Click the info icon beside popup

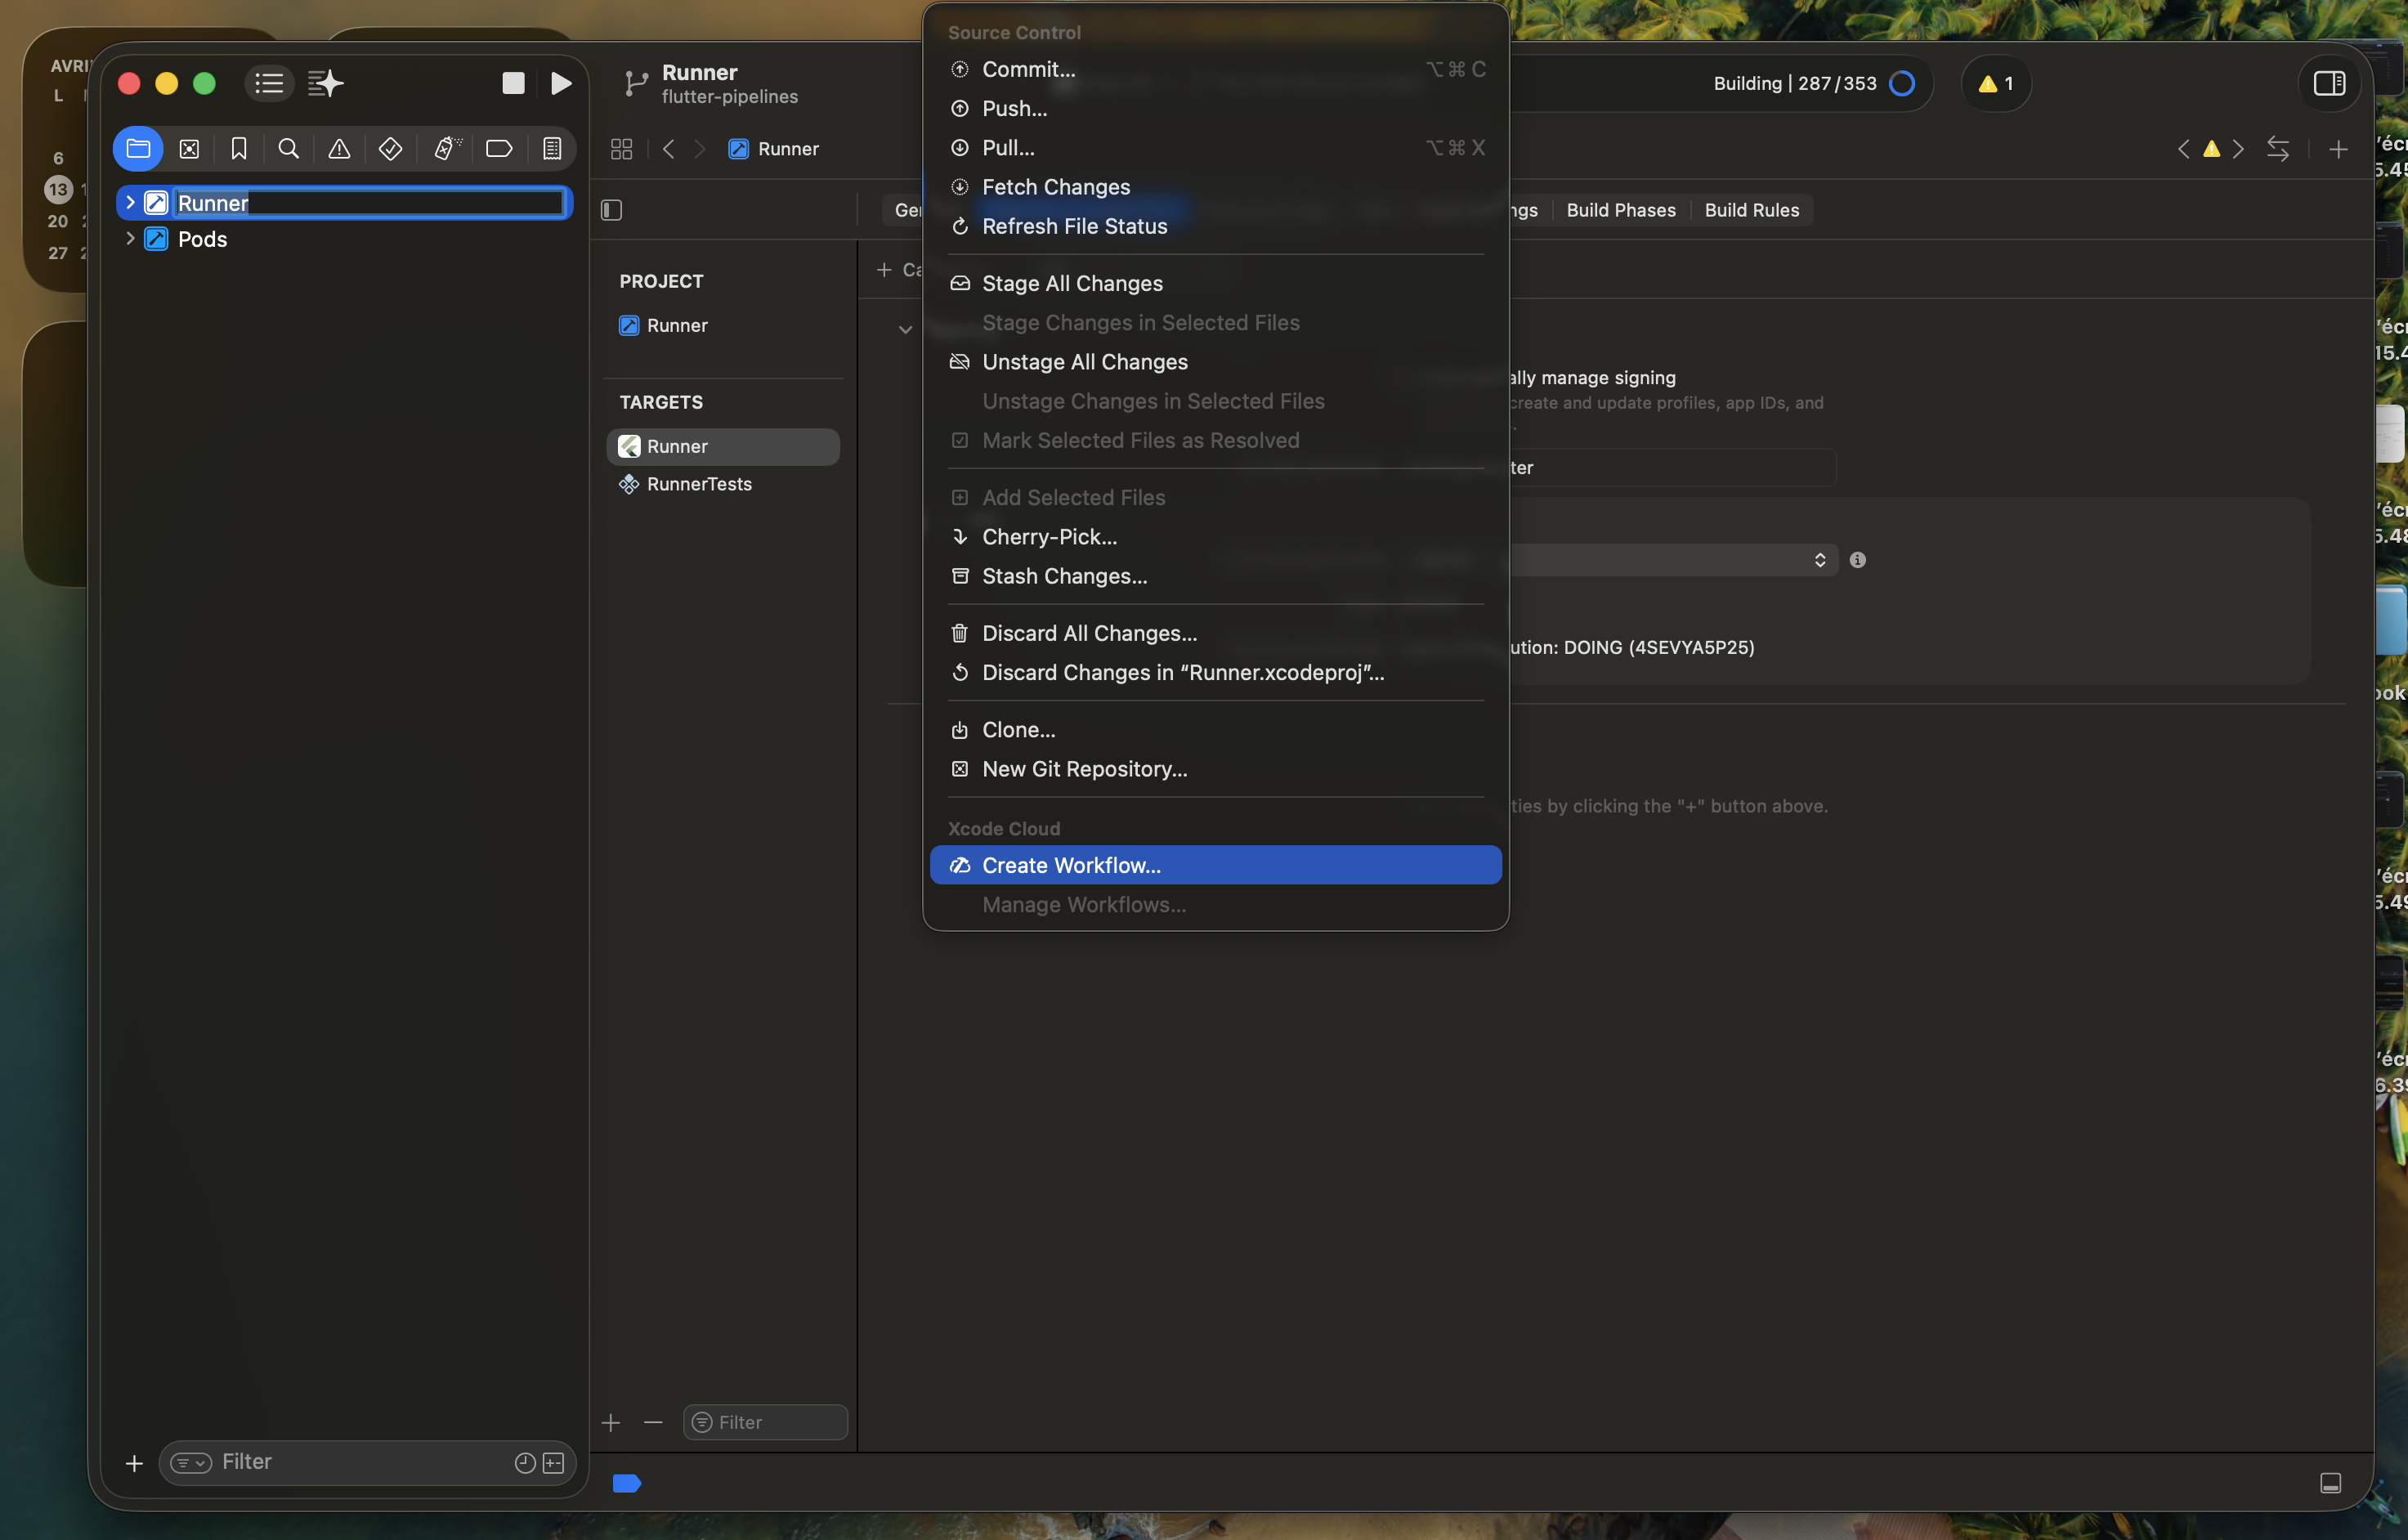1857,560
